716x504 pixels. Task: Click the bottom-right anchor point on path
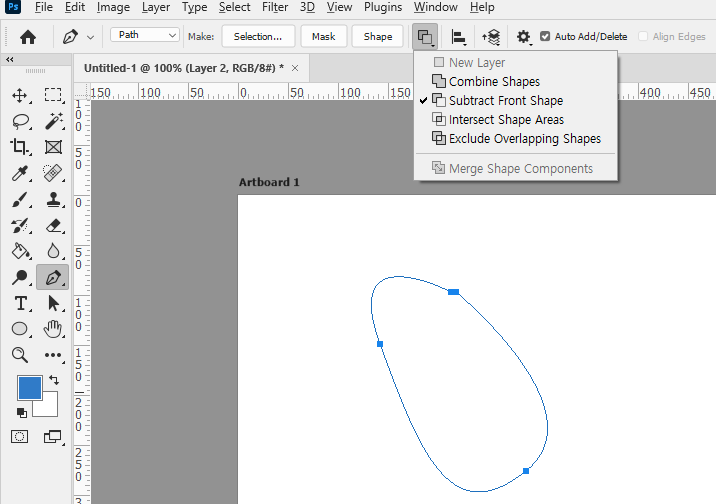pos(526,471)
